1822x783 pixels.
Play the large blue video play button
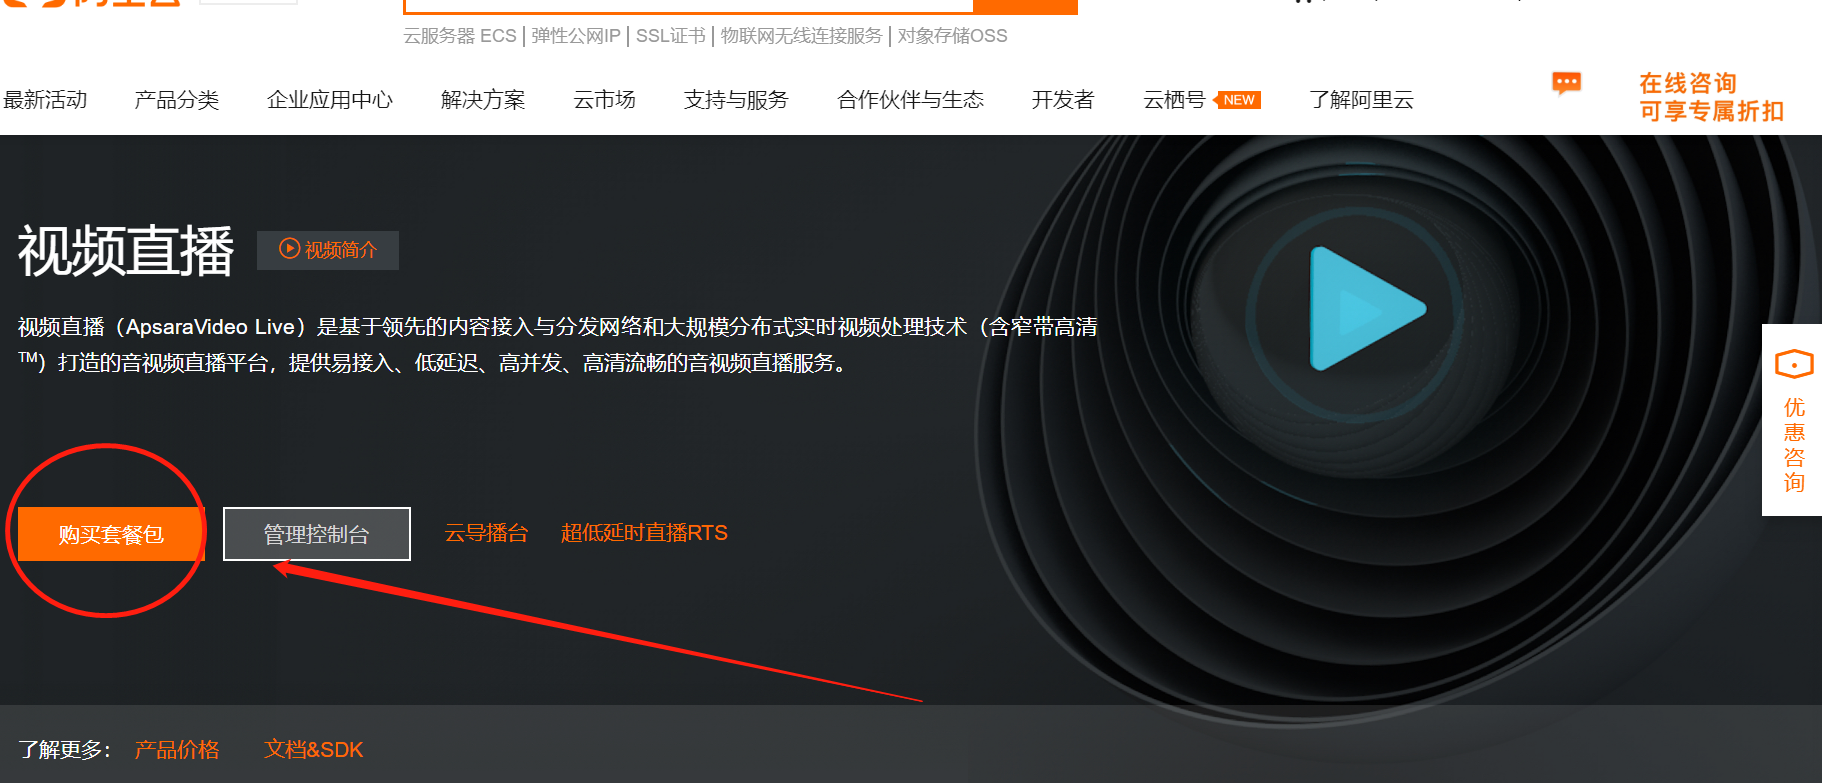[1366, 309]
